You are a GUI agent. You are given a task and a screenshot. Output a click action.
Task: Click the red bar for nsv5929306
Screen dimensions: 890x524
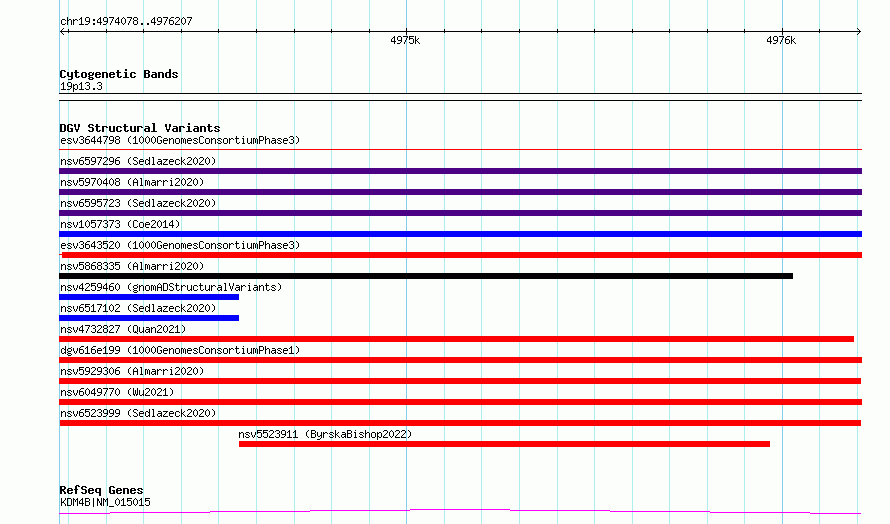[460, 381]
